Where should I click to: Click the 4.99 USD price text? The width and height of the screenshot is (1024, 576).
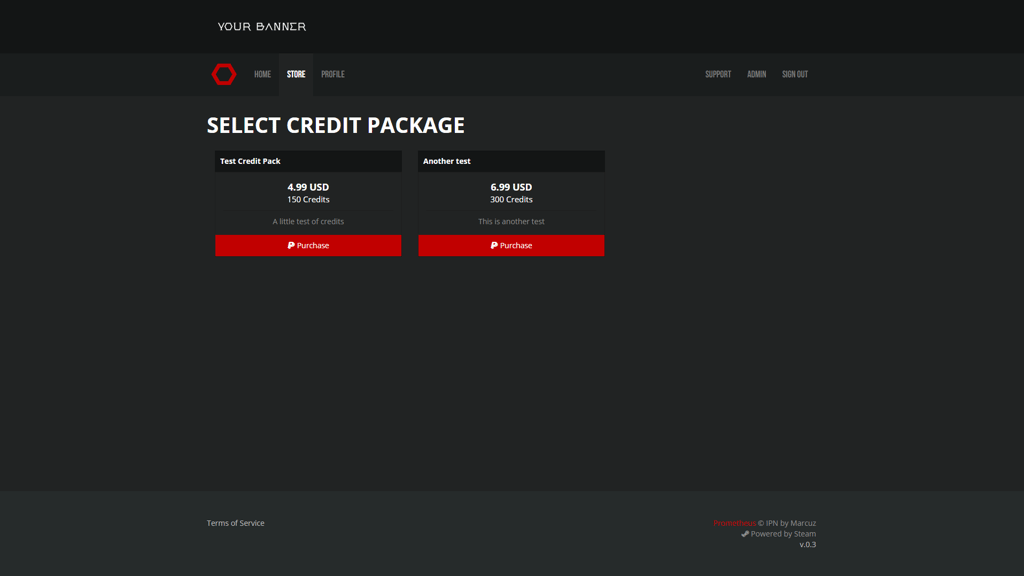308,187
